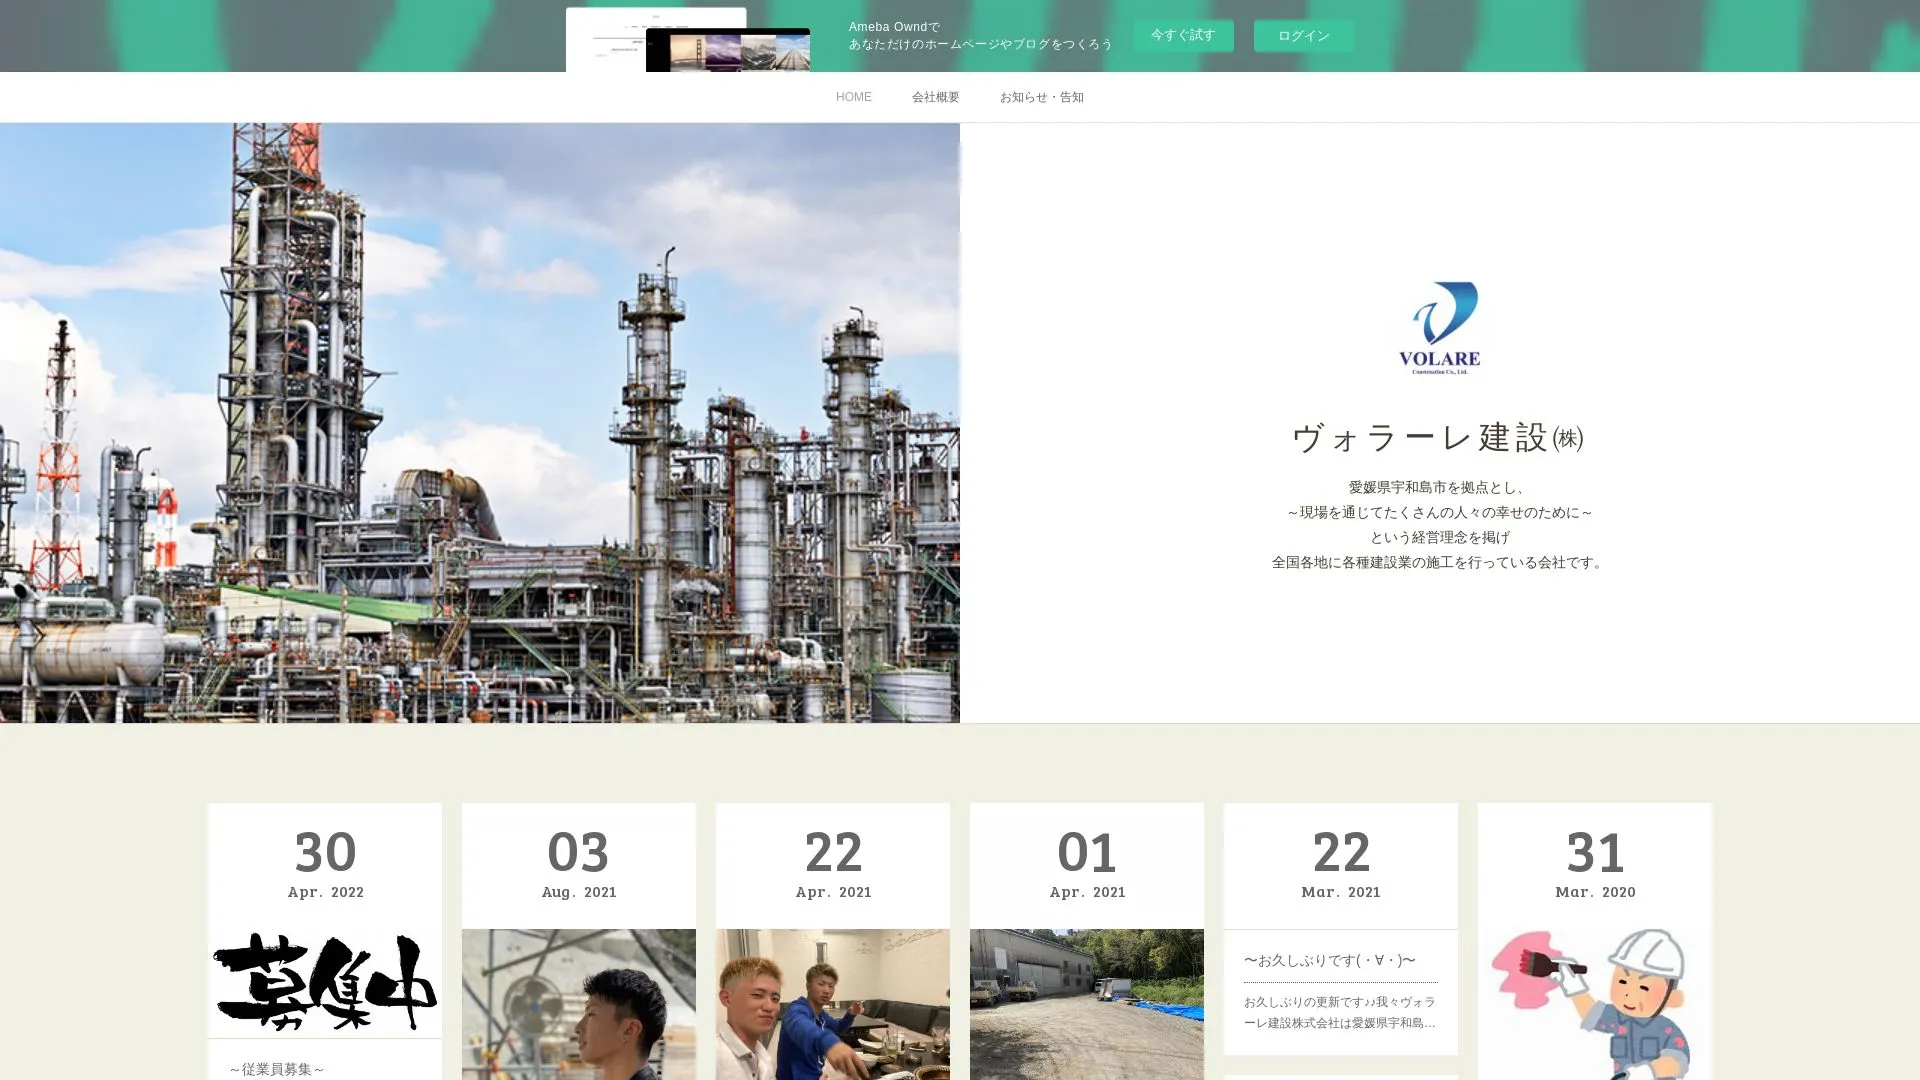Screen dimensions: 1920x1080
Task: Click the VOLARE company logo
Action: (x=1439, y=328)
